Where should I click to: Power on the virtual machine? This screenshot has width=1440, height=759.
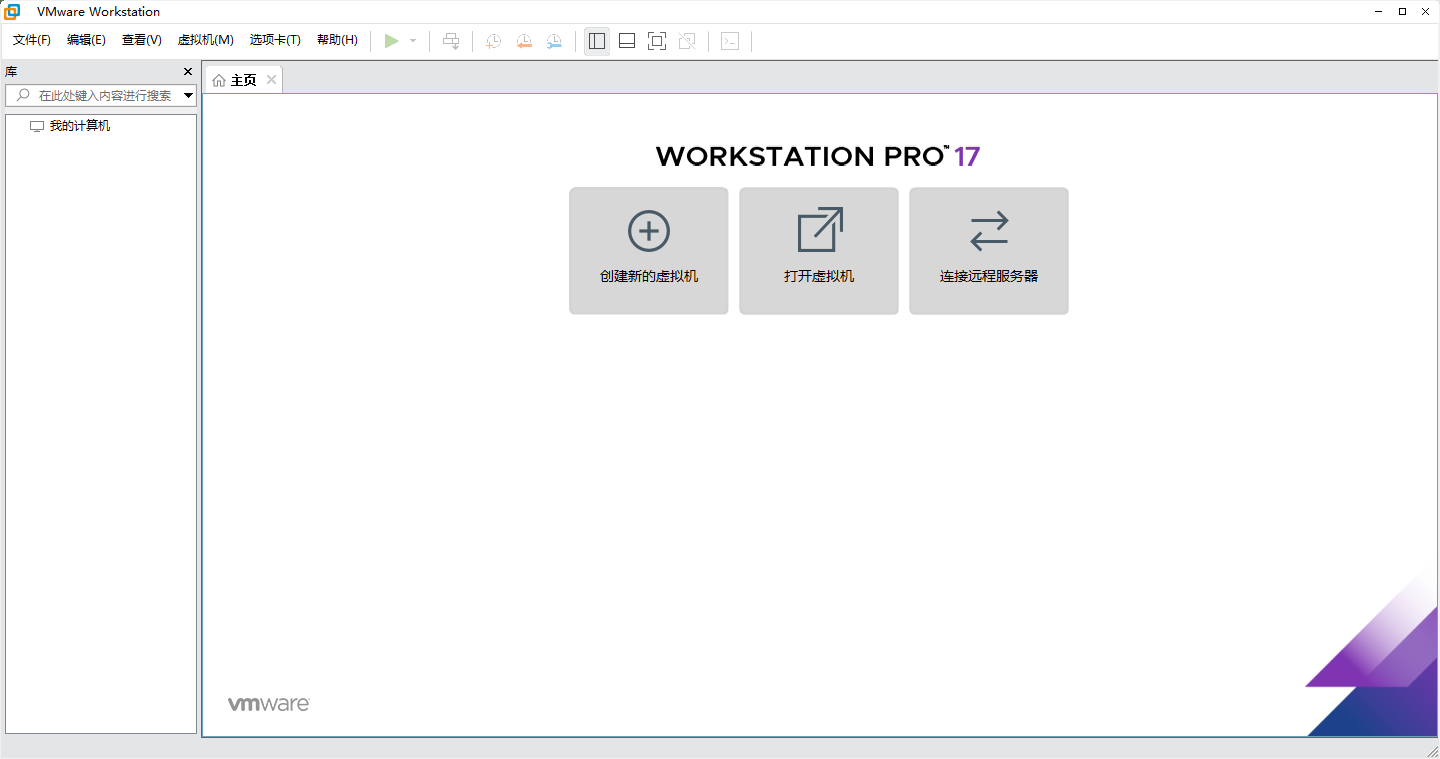tap(392, 41)
